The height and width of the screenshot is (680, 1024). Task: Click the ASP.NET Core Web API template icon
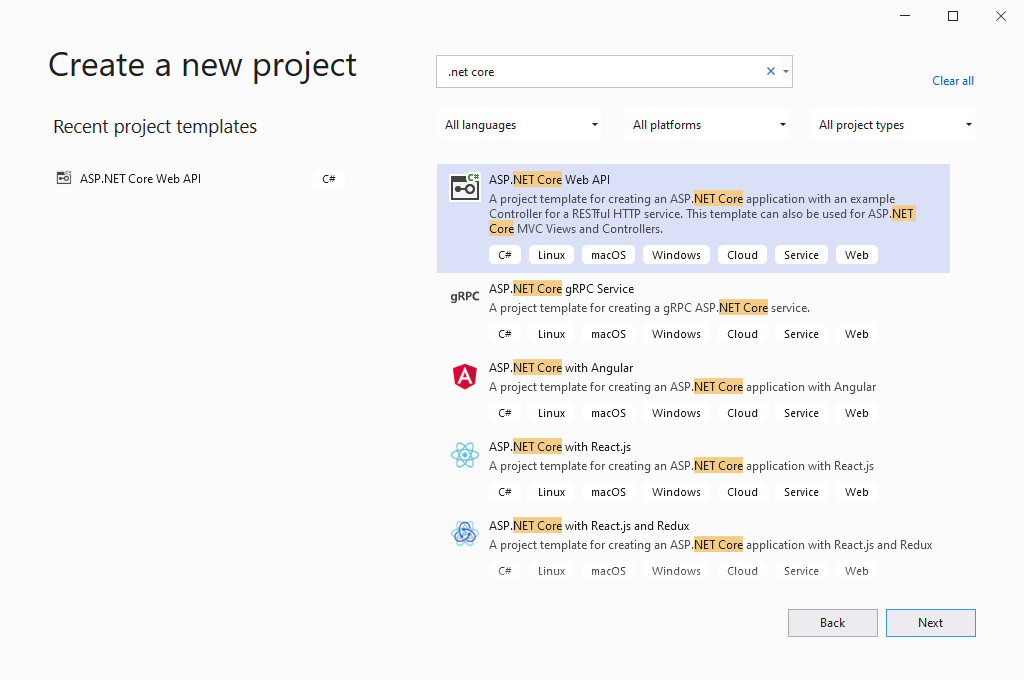pyautogui.click(x=465, y=186)
